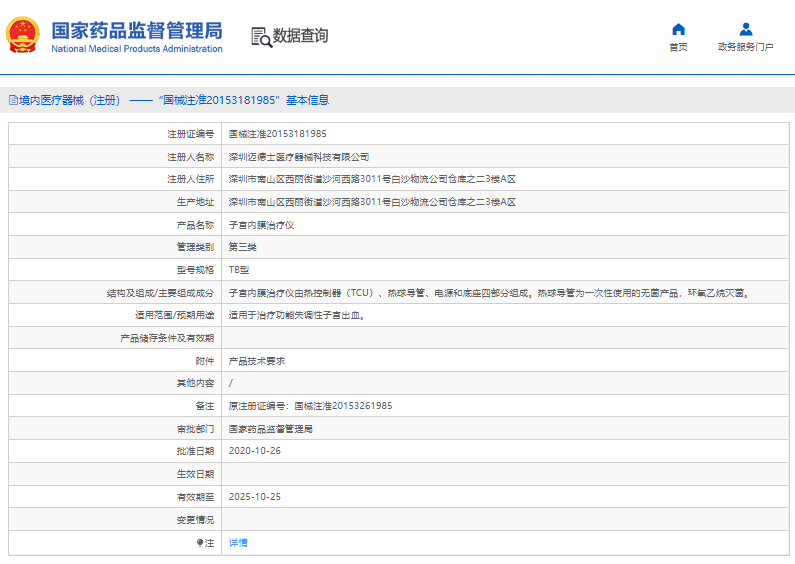Select product name 子宫内膜治疗仪
The height and width of the screenshot is (564, 795).
point(261,225)
